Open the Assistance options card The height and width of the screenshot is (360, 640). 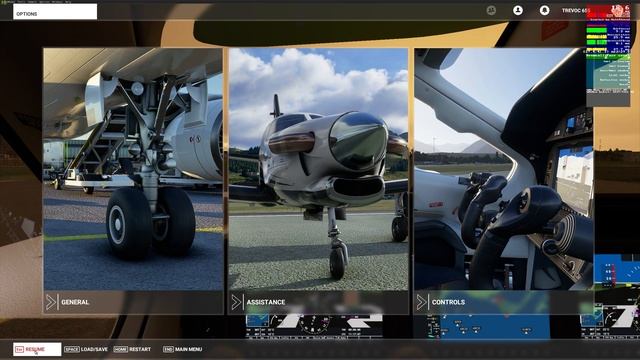[x=318, y=181]
